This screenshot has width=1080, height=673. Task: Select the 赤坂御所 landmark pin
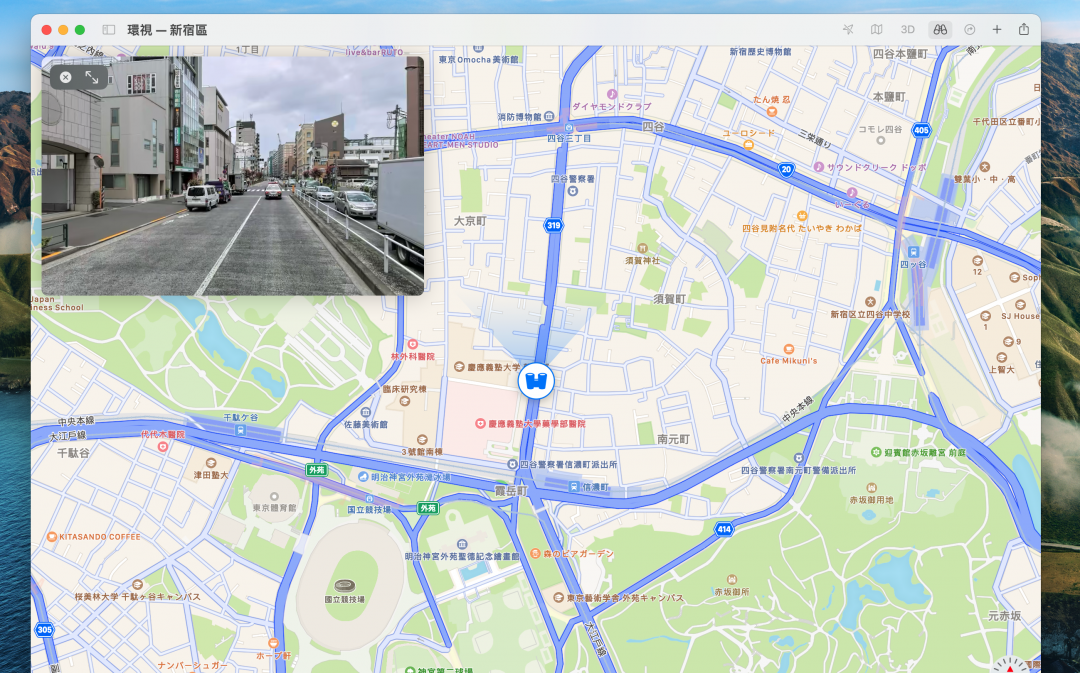pyautogui.click(x=731, y=579)
